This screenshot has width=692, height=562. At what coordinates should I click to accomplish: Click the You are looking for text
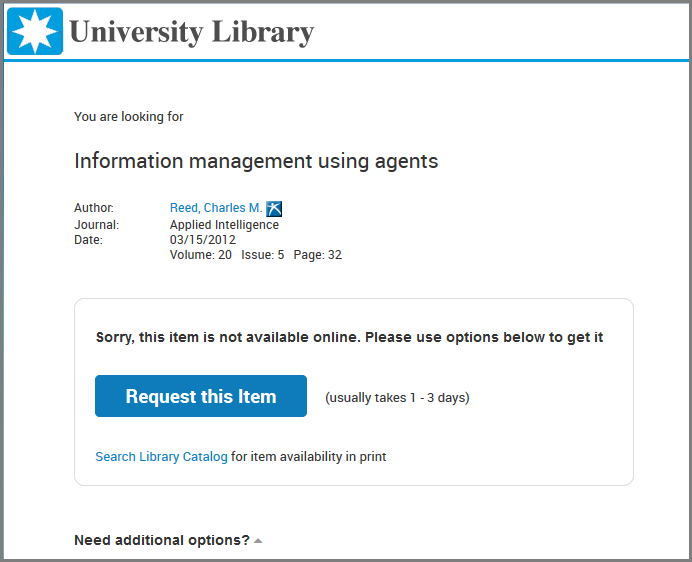coord(129,117)
